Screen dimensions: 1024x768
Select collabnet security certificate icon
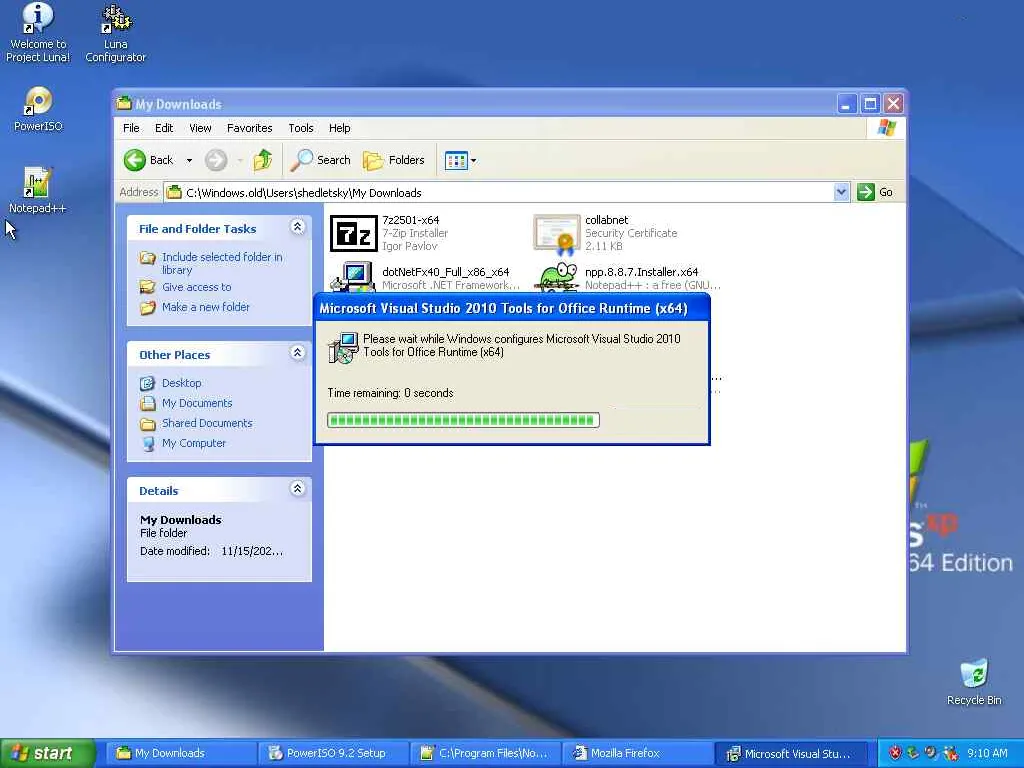point(556,234)
